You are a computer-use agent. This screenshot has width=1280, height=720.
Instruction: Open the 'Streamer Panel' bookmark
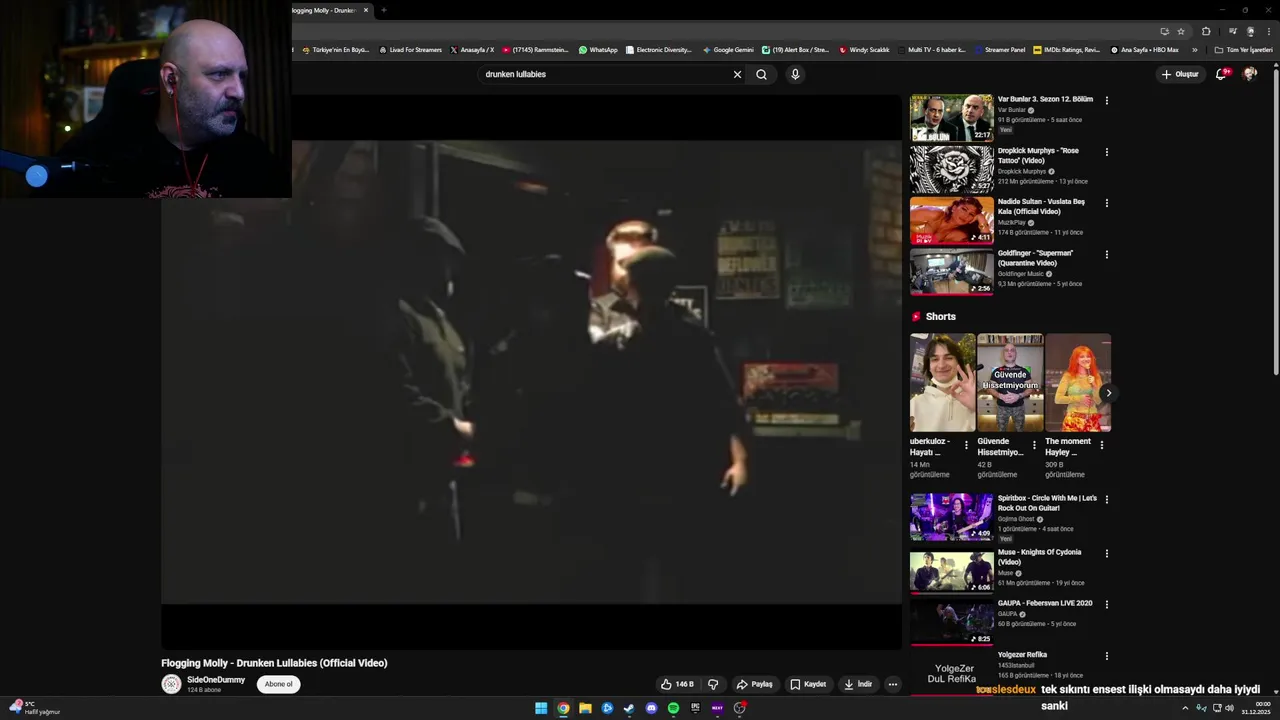click(1000, 50)
